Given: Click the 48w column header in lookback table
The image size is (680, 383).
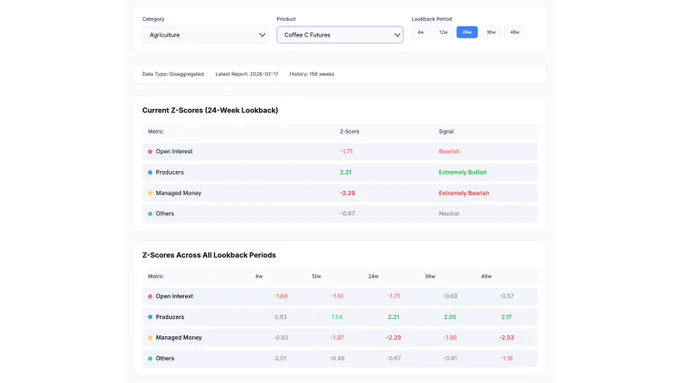Looking at the screenshot, I should pyautogui.click(x=486, y=276).
